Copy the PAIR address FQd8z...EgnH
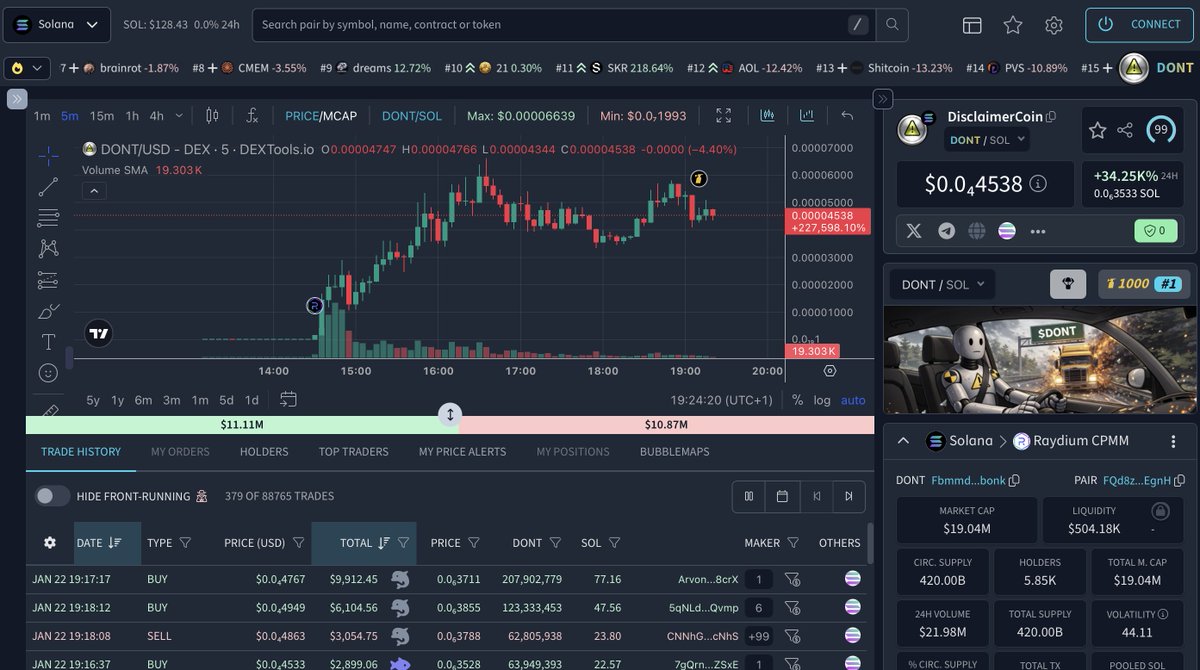The width and height of the screenshot is (1200, 670). click(1180, 481)
